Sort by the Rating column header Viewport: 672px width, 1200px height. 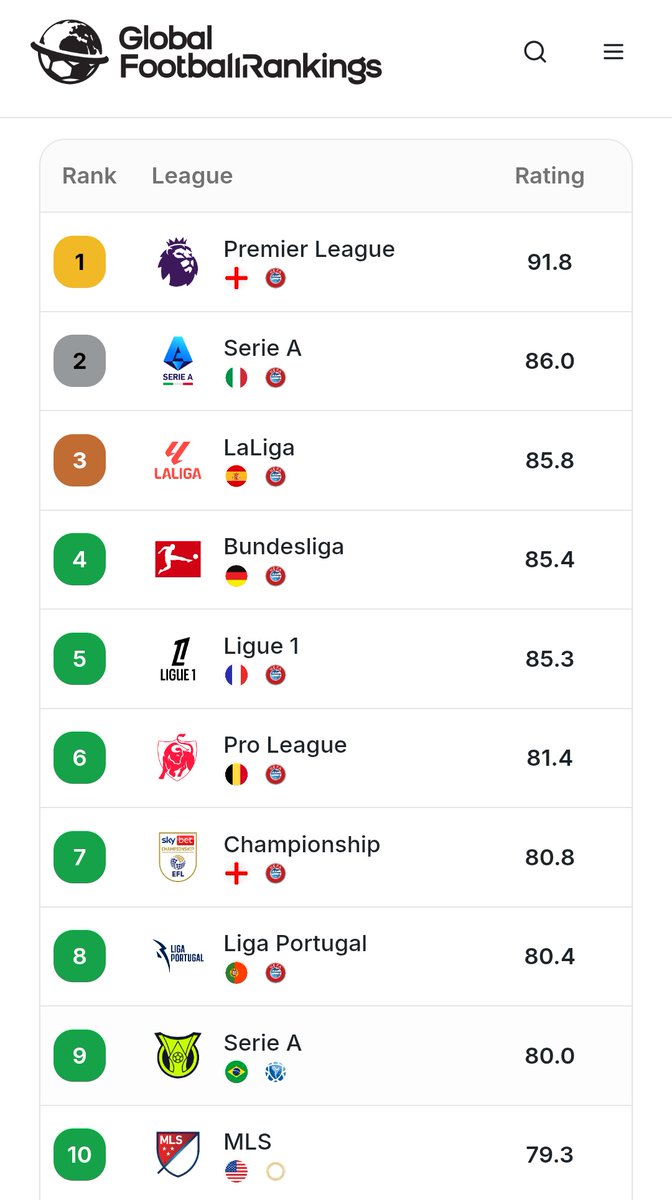(549, 176)
